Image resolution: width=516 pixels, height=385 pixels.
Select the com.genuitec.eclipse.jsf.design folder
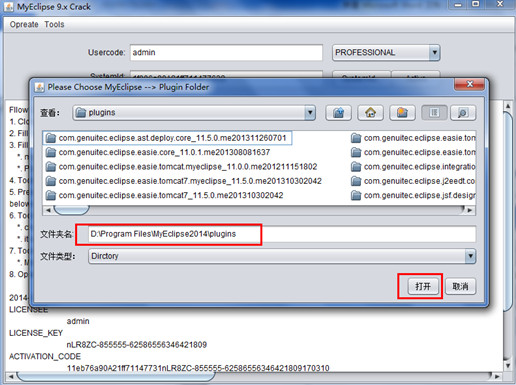tap(413, 195)
